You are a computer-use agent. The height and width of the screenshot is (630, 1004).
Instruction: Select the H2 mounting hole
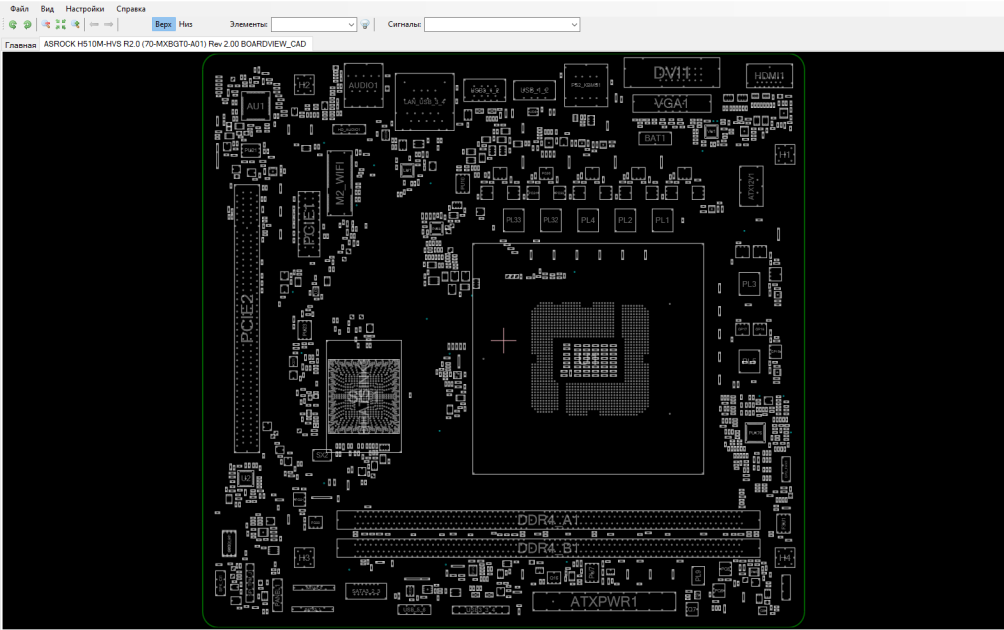(x=304, y=85)
